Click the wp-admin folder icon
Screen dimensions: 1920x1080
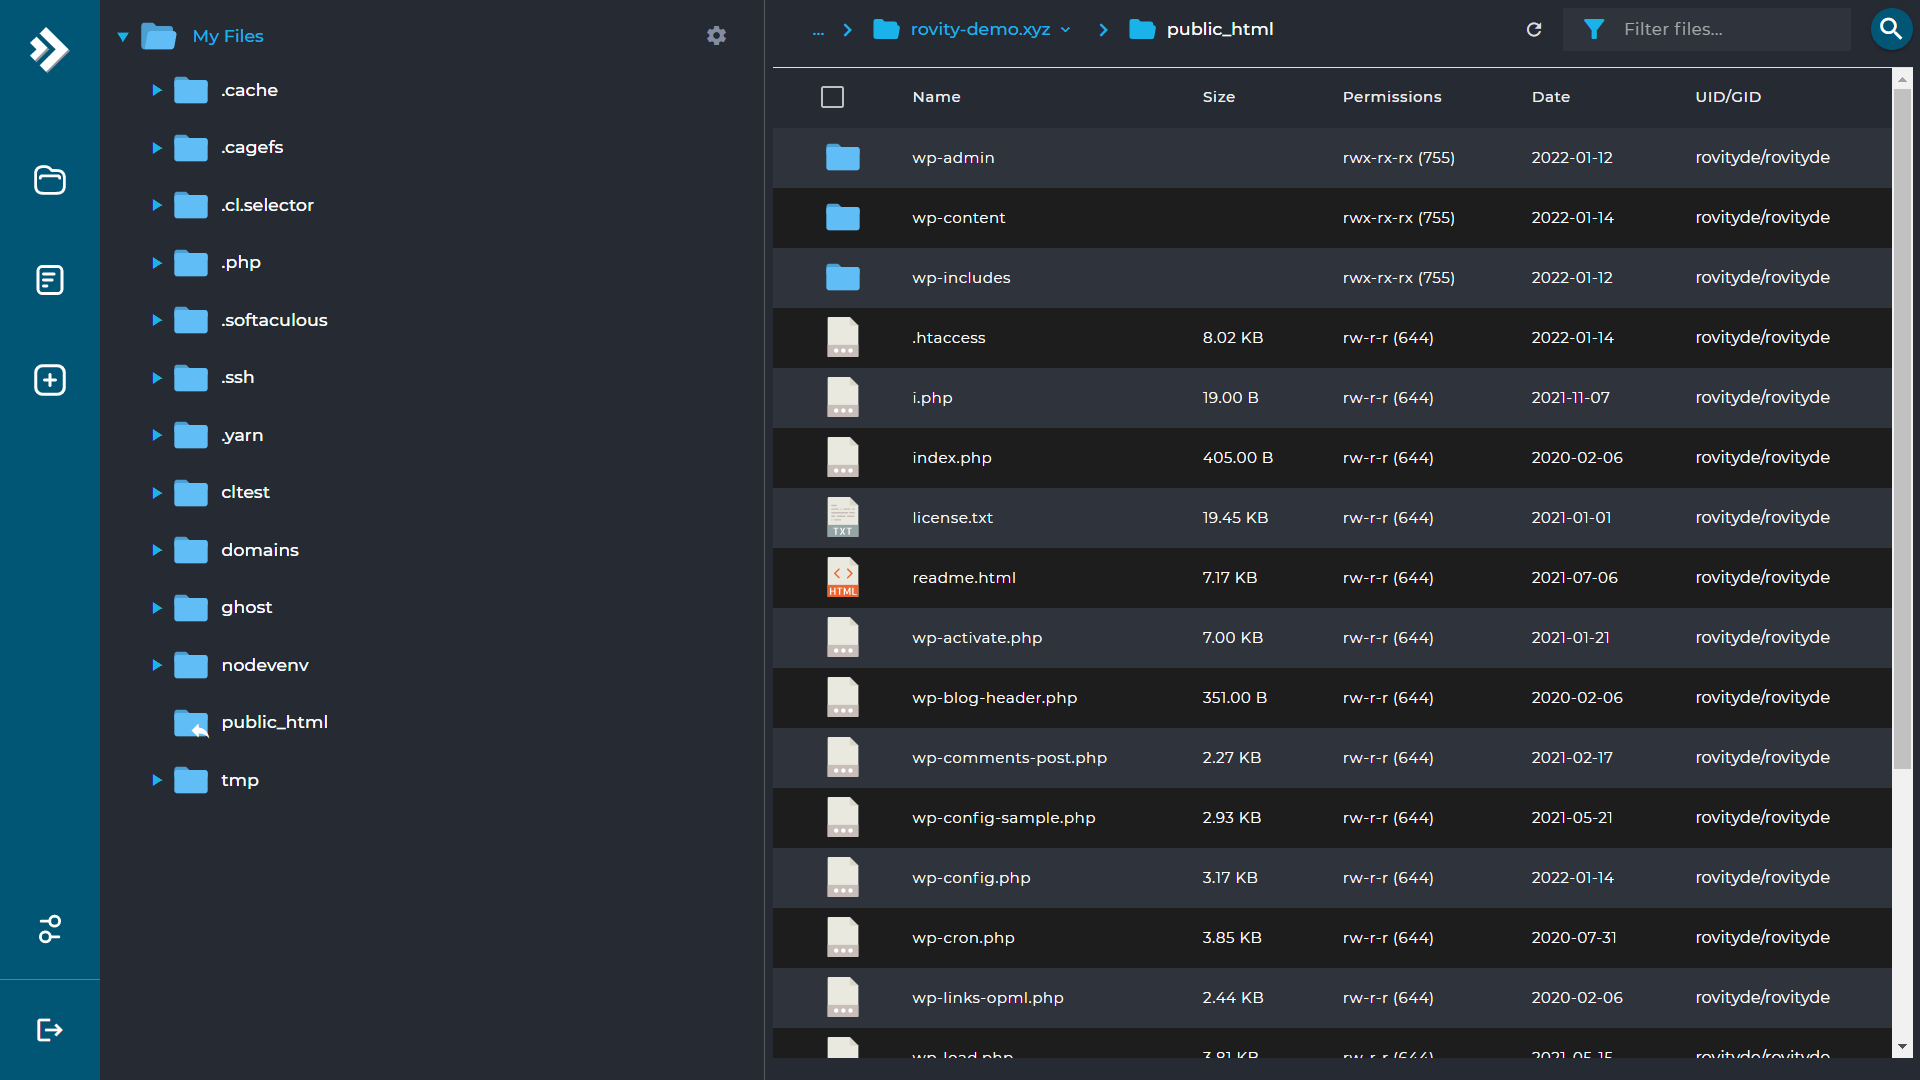click(843, 158)
